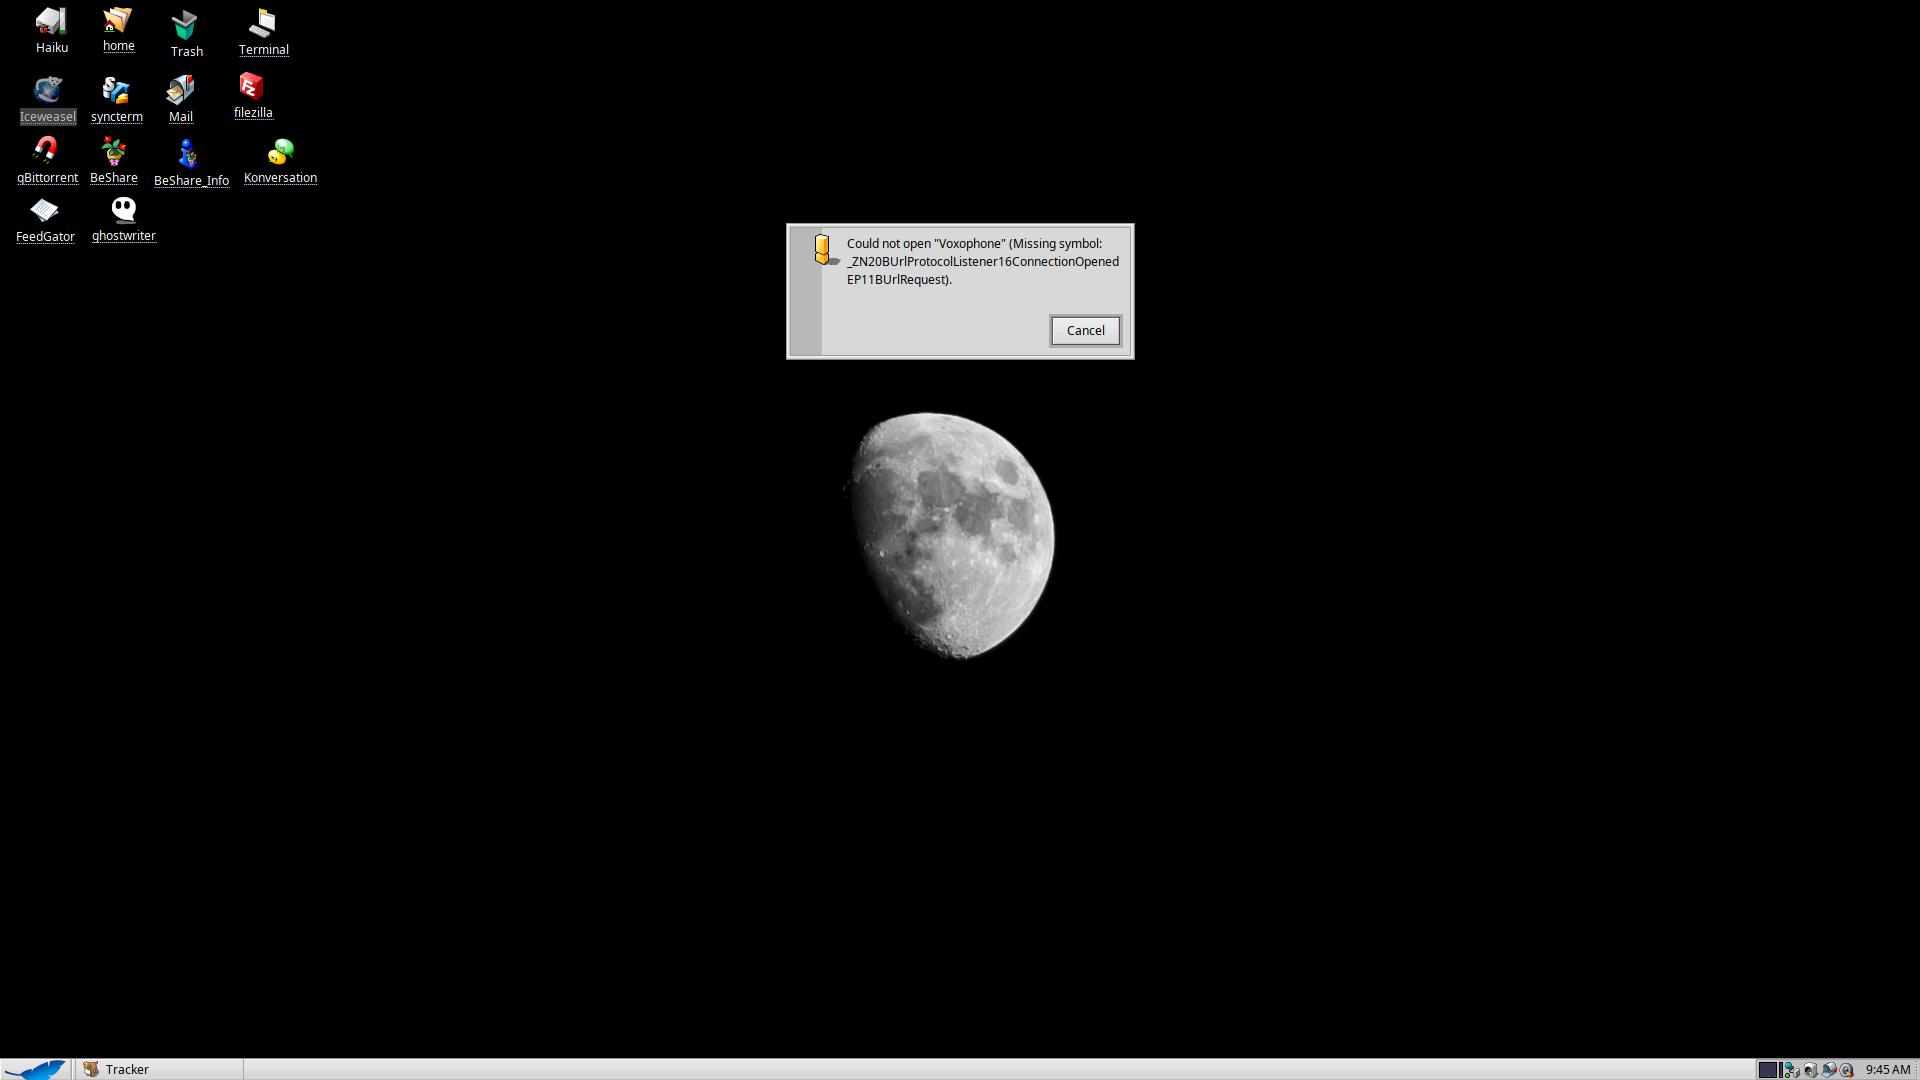Click the 9:45 AM clock
The height and width of the screenshot is (1080, 1920).
(x=1887, y=1069)
